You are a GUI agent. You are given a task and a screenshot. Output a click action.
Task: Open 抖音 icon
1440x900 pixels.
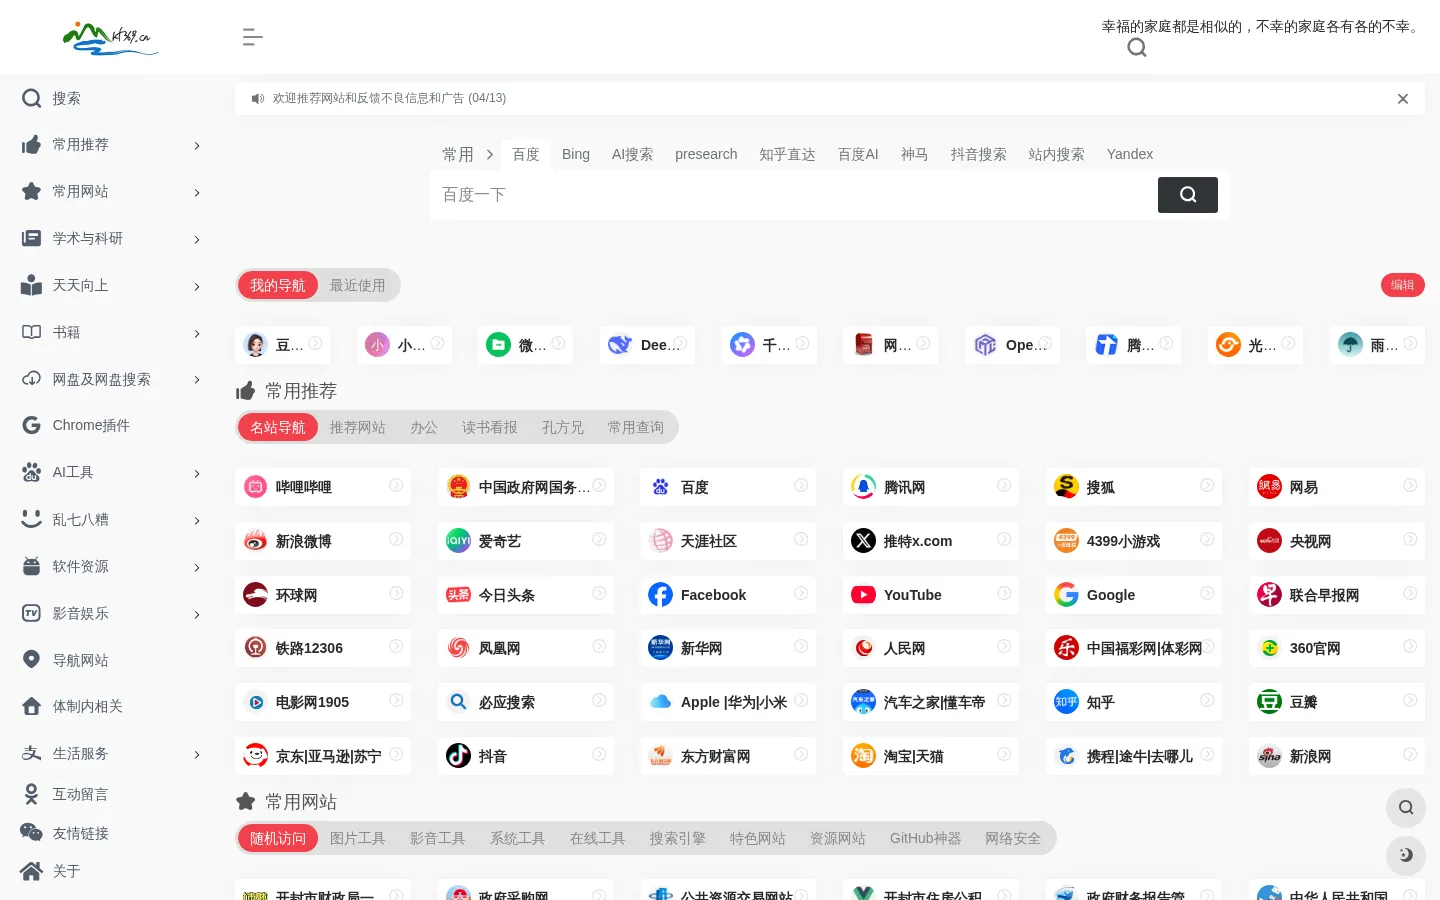pyautogui.click(x=458, y=756)
